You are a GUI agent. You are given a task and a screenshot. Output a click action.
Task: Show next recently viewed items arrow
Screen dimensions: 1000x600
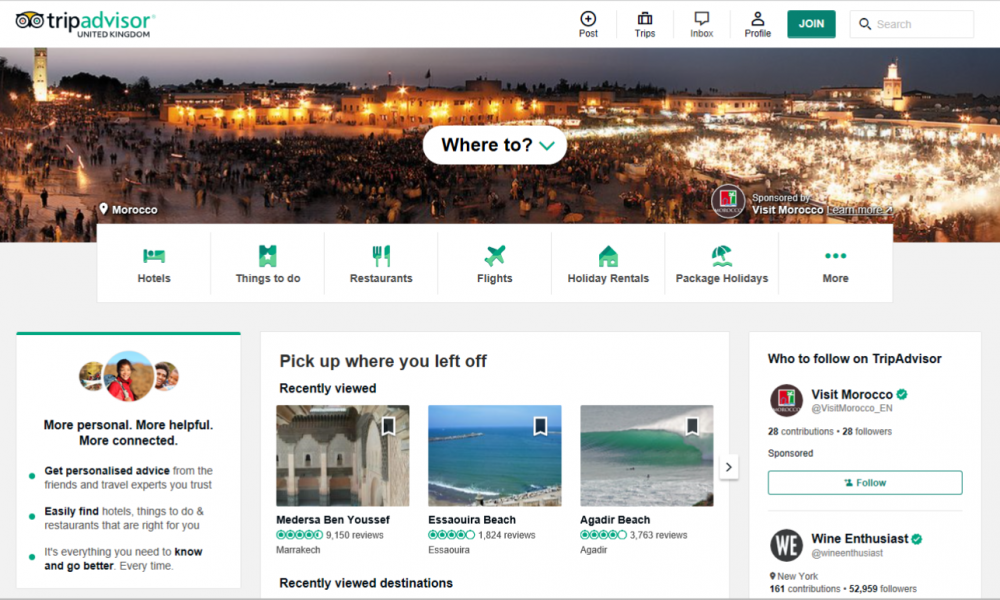pos(729,467)
